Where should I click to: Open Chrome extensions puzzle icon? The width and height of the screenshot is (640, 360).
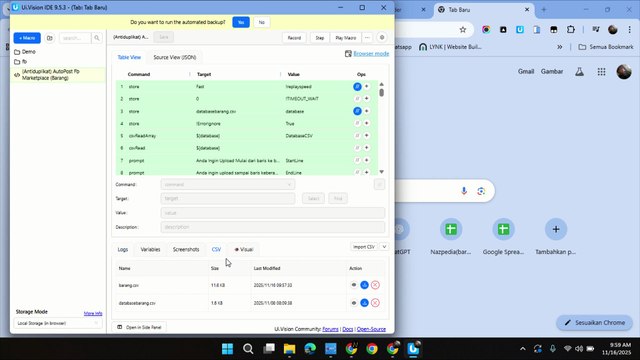tap(571, 29)
